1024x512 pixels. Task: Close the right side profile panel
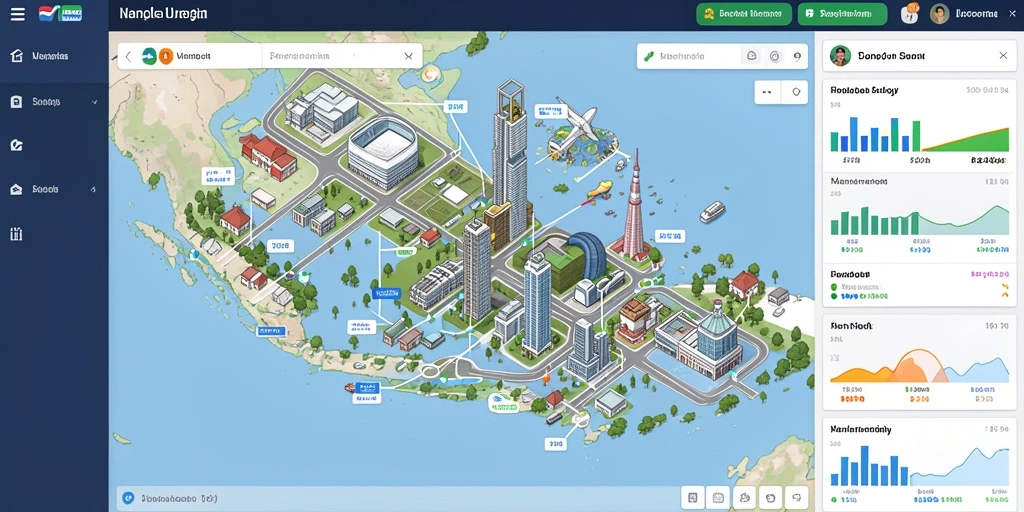(1003, 56)
